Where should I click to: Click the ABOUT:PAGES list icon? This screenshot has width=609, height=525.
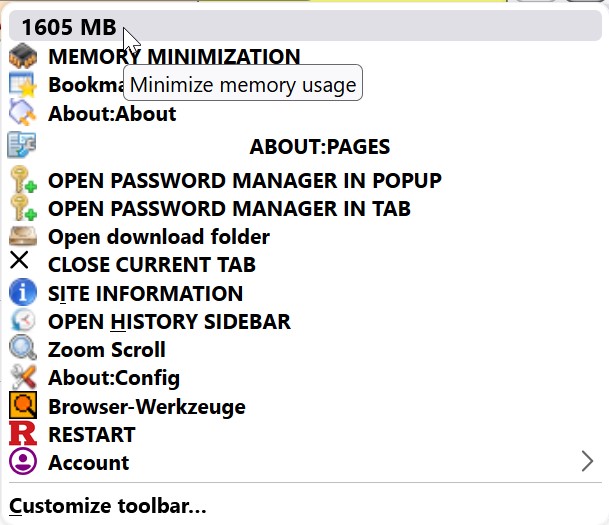(22, 146)
